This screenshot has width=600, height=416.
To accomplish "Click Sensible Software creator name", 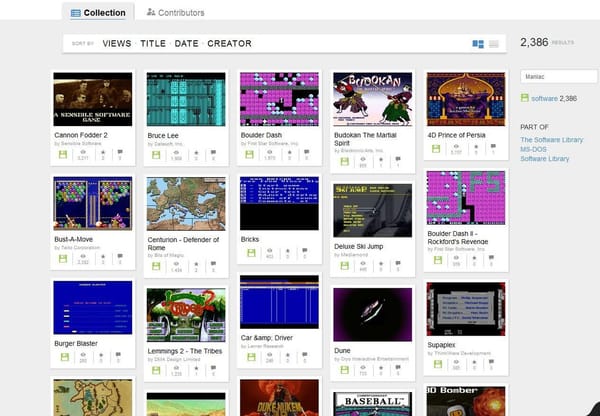I will [81, 144].
